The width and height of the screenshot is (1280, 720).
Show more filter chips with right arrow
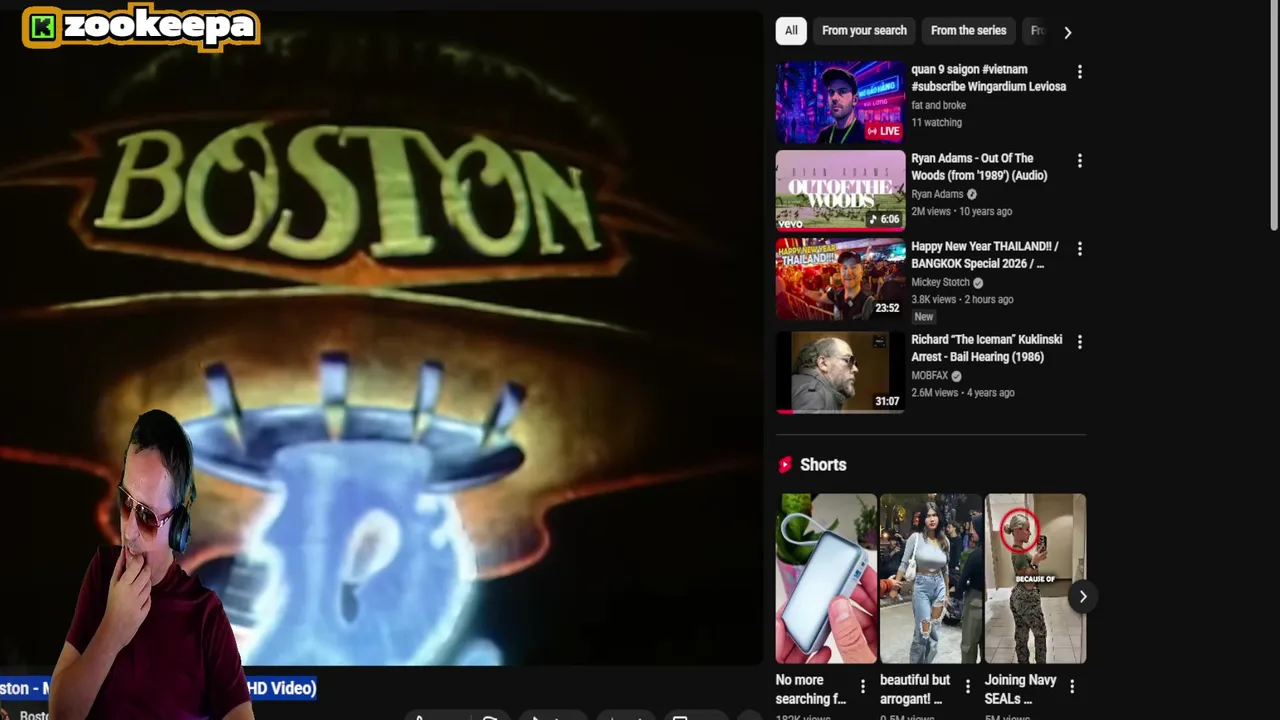tap(1067, 32)
